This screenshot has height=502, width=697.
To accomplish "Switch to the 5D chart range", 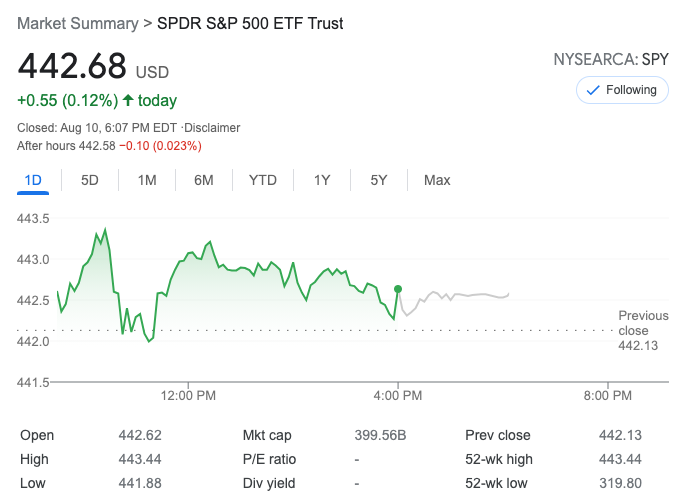I will point(90,180).
